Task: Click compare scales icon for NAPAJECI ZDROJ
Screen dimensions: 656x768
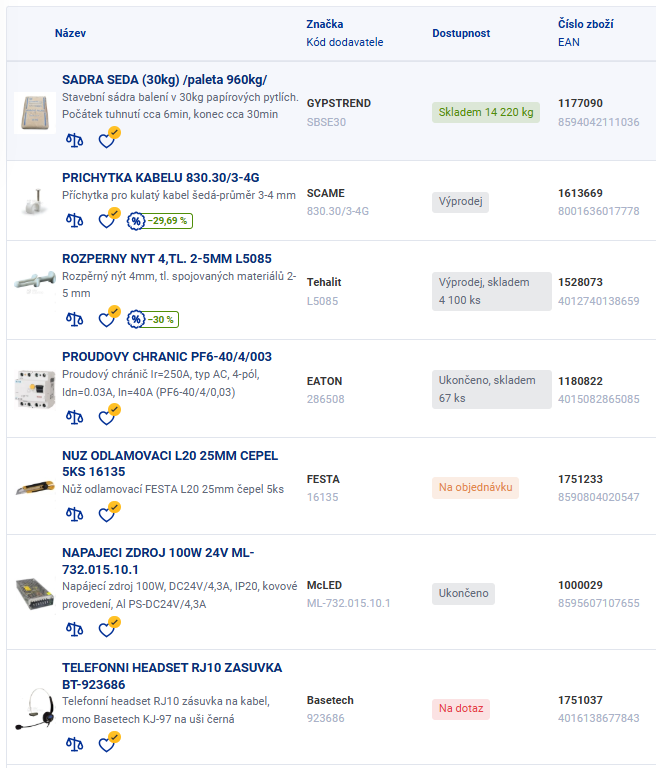Action: point(74,629)
